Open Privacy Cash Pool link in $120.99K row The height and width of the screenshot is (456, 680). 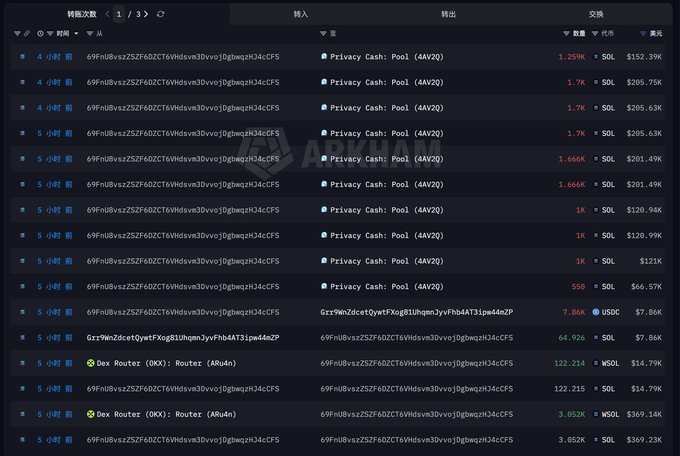[x=387, y=235]
